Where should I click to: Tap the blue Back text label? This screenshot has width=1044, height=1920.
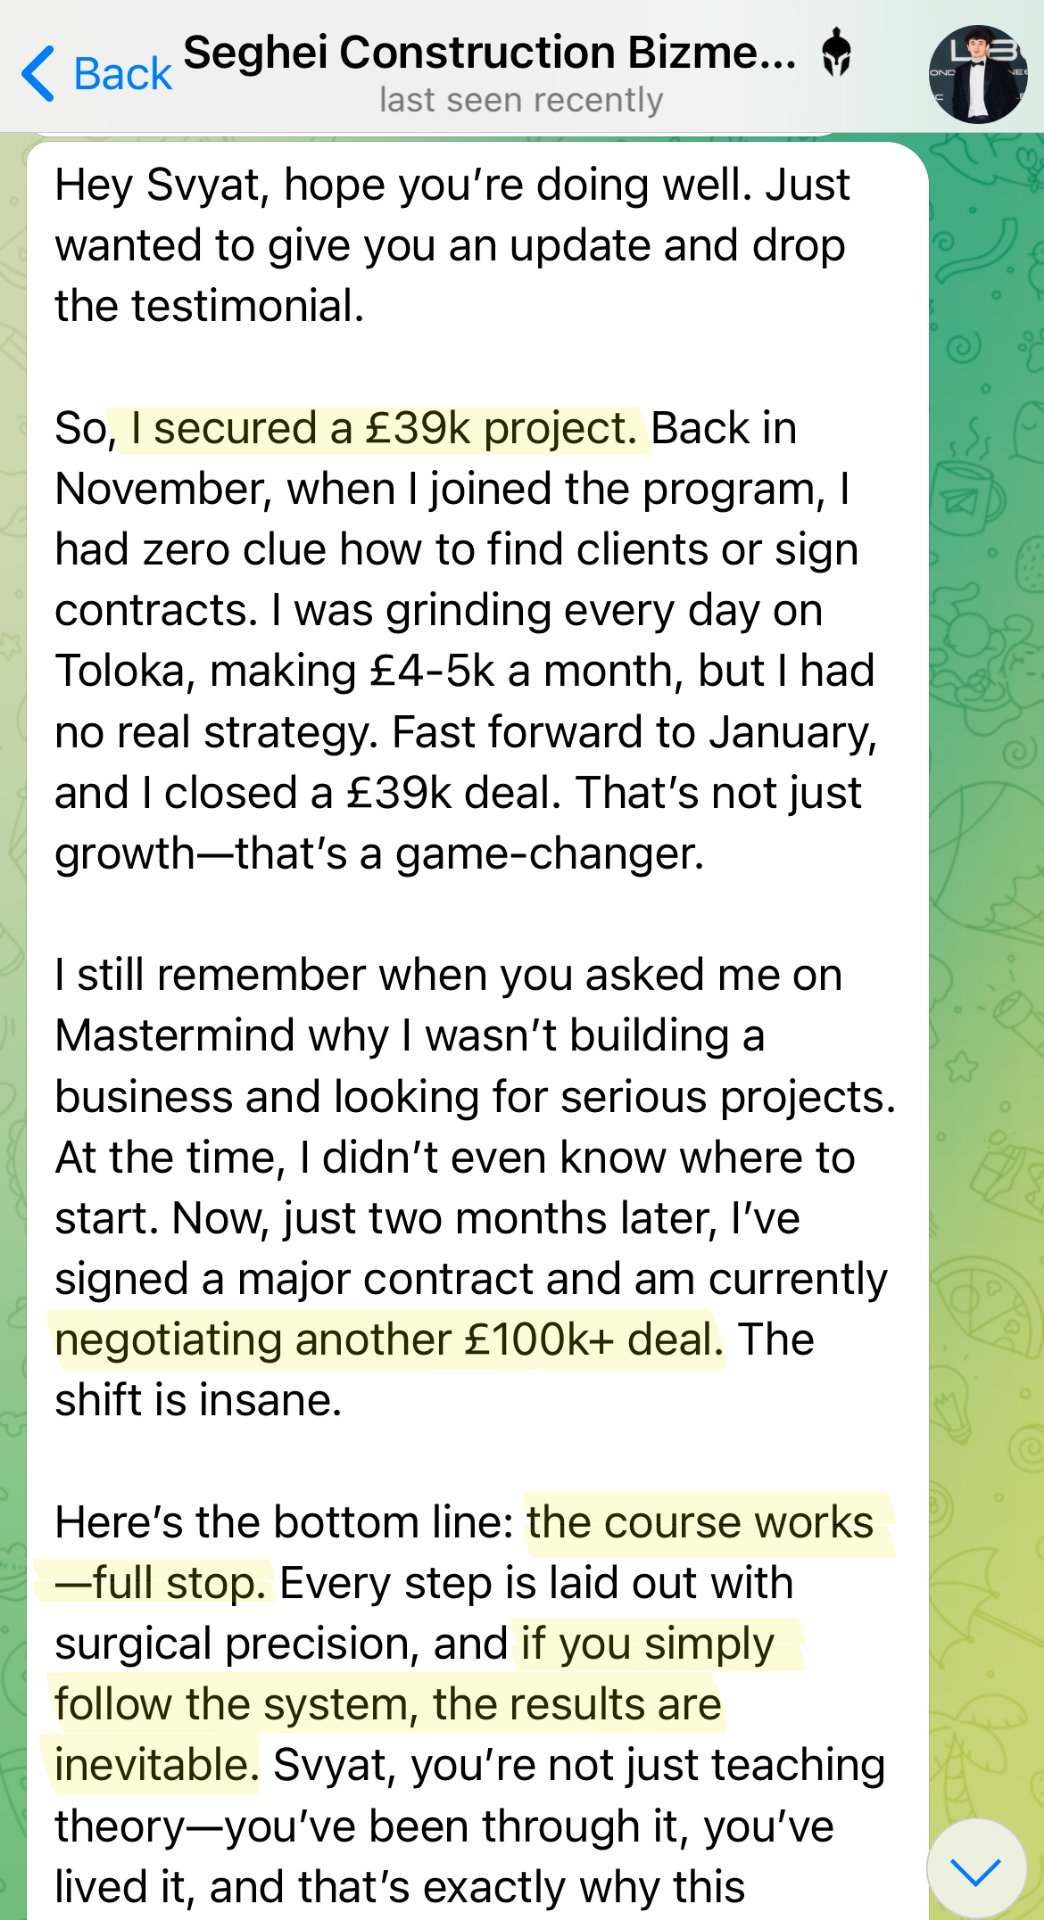[123, 74]
